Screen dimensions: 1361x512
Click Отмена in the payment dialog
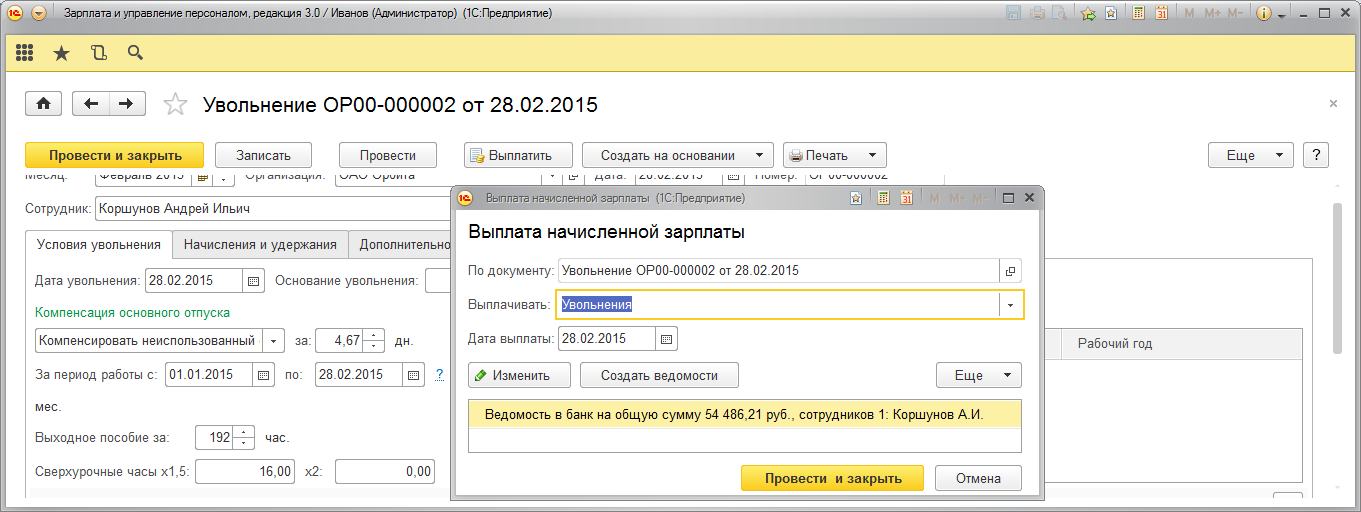(x=978, y=478)
